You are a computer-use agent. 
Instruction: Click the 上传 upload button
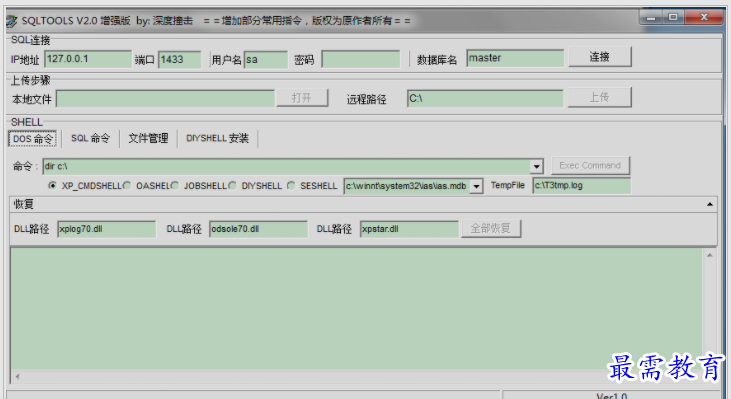(600, 97)
